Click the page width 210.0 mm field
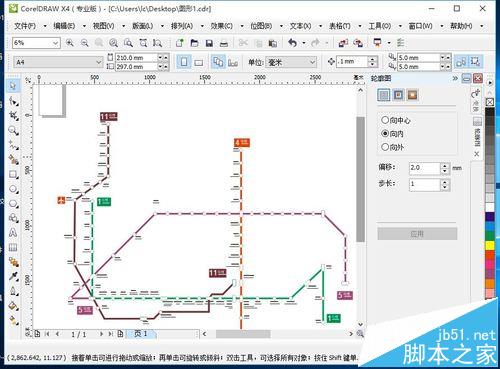The width and height of the screenshot is (500, 369). 136,58
